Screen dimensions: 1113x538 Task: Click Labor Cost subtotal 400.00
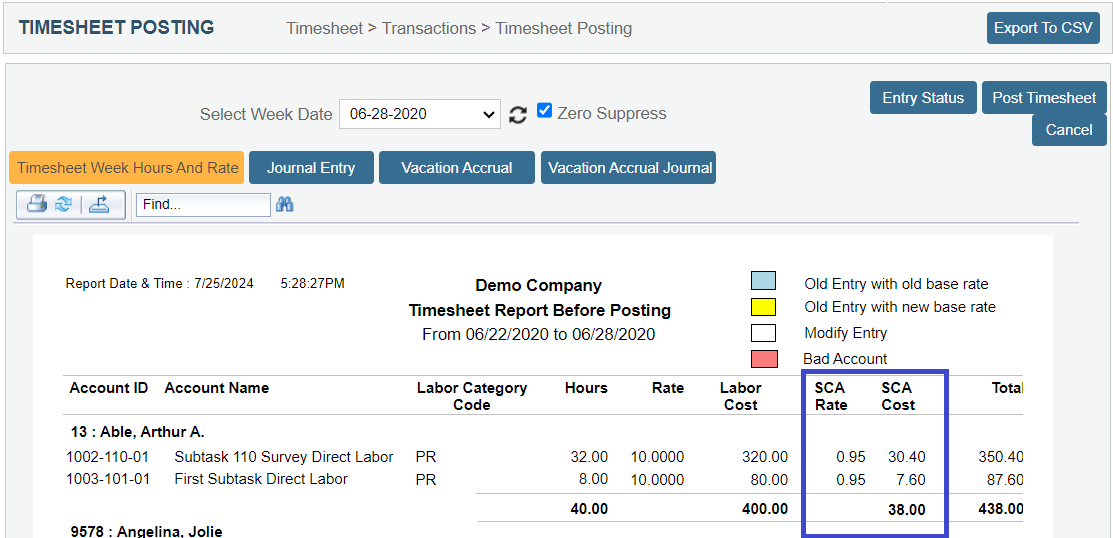[x=764, y=509]
